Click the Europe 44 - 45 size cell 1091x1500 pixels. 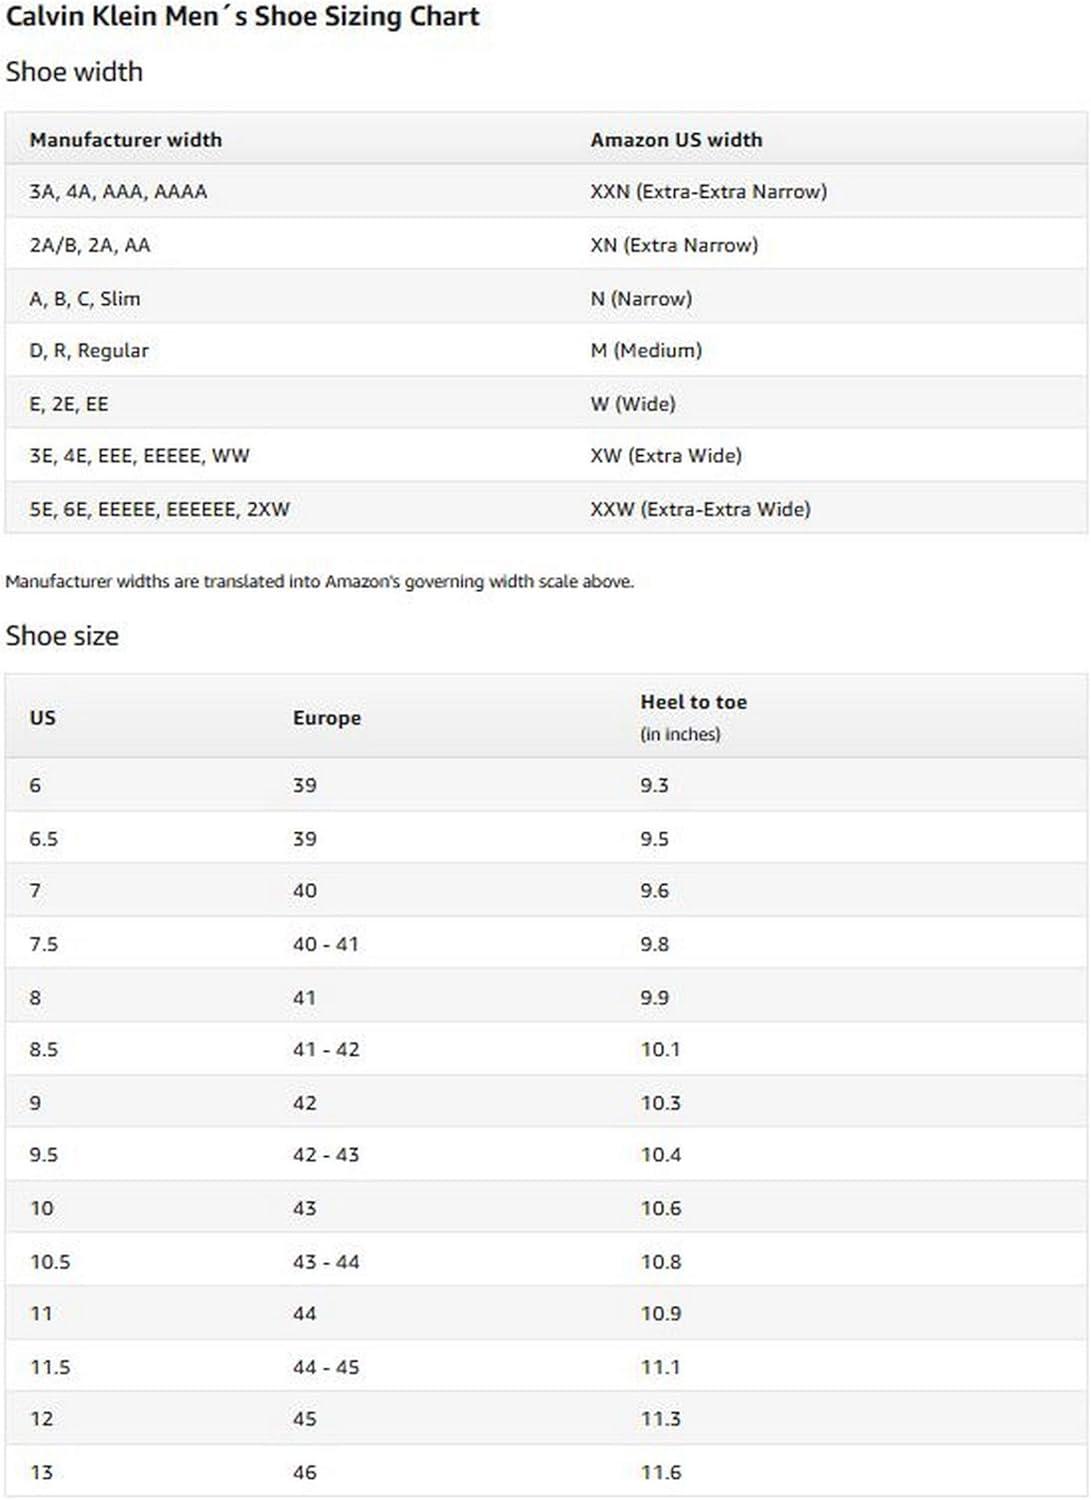[326, 1367]
